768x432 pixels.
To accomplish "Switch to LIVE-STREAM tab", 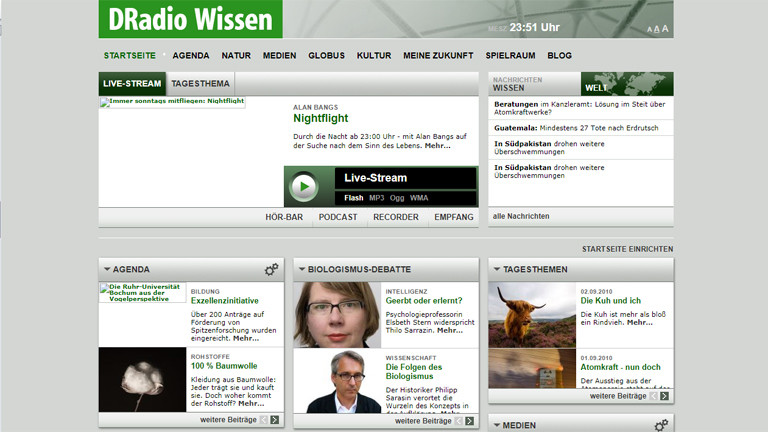I will point(132,84).
